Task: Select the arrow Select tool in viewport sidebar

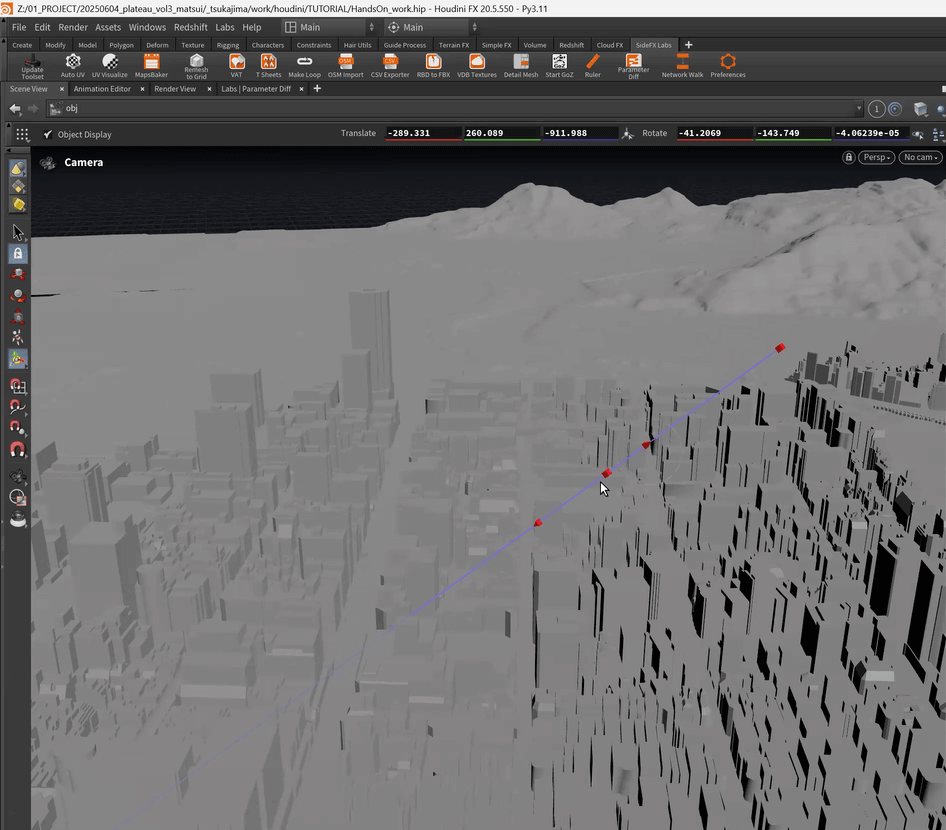Action: (18, 232)
